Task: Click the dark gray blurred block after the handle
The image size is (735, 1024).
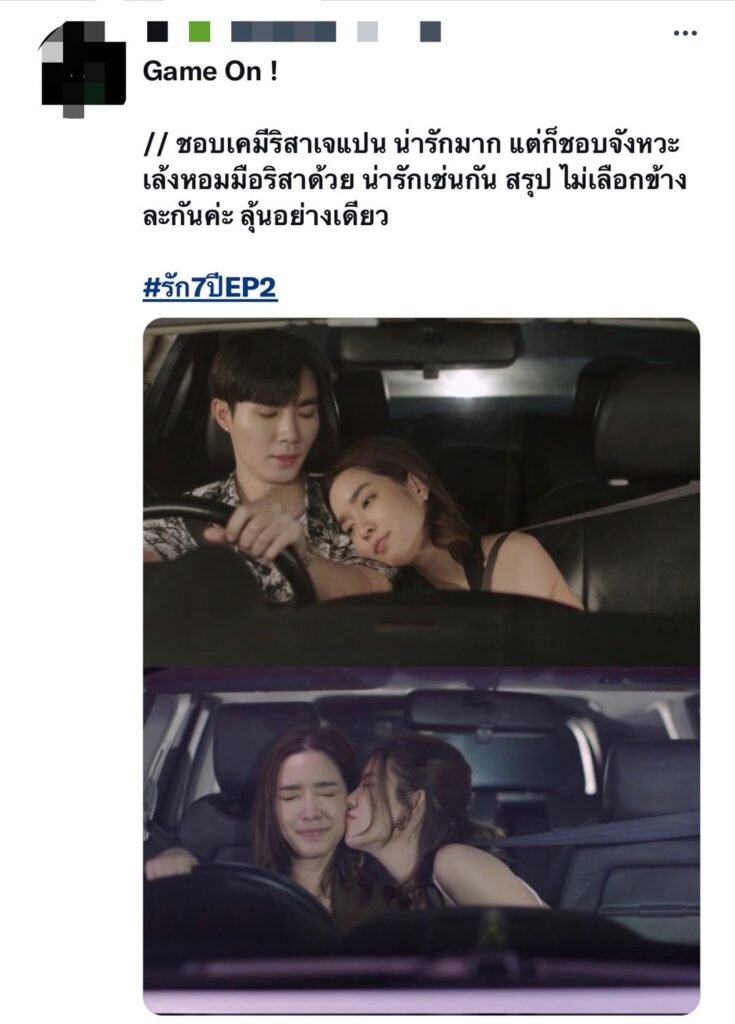Action: 430,31
